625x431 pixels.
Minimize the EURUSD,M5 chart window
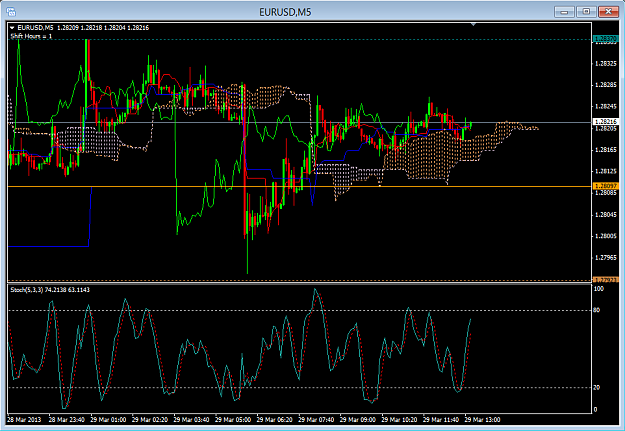coord(564,12)
